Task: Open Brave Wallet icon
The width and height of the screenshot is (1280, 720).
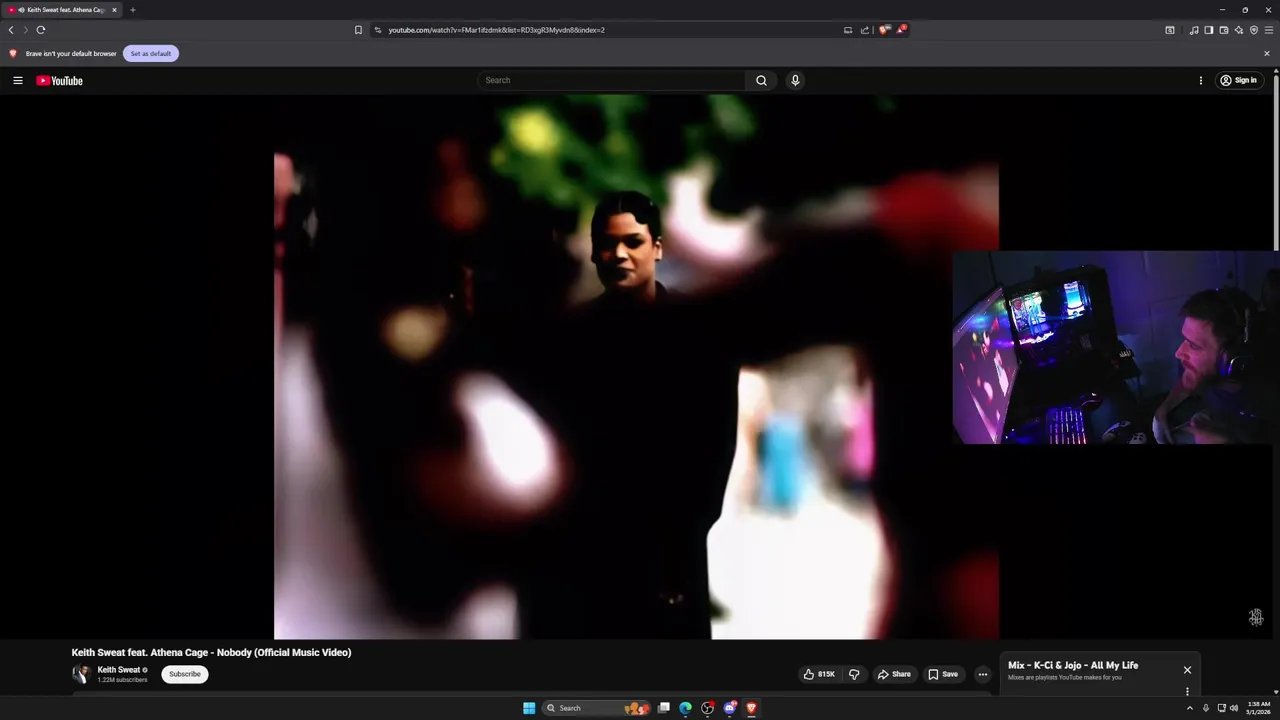Action: point(1224,30)
